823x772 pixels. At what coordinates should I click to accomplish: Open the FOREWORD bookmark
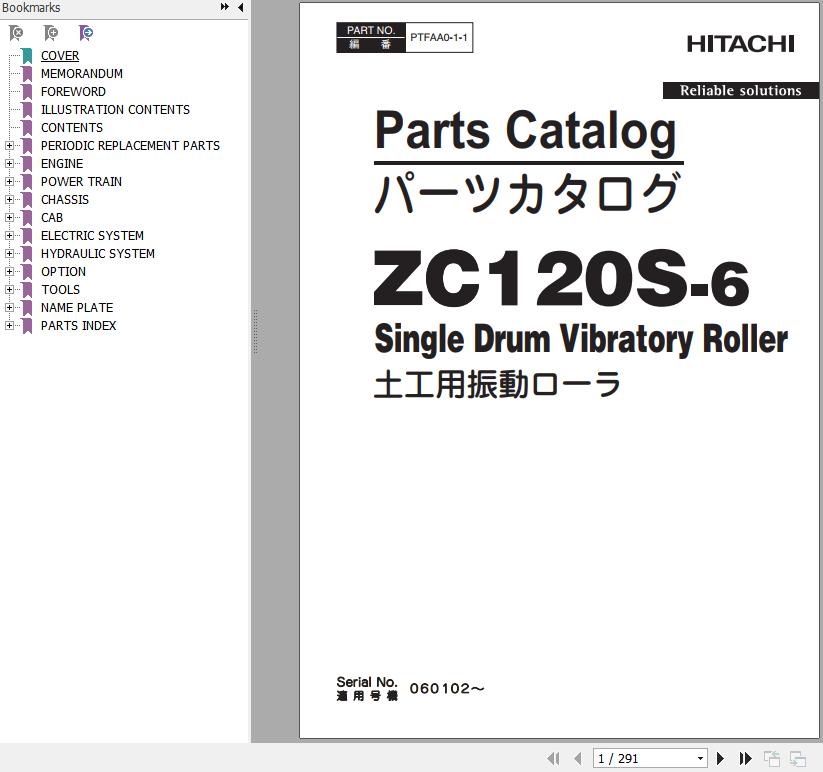coord(73,92)
